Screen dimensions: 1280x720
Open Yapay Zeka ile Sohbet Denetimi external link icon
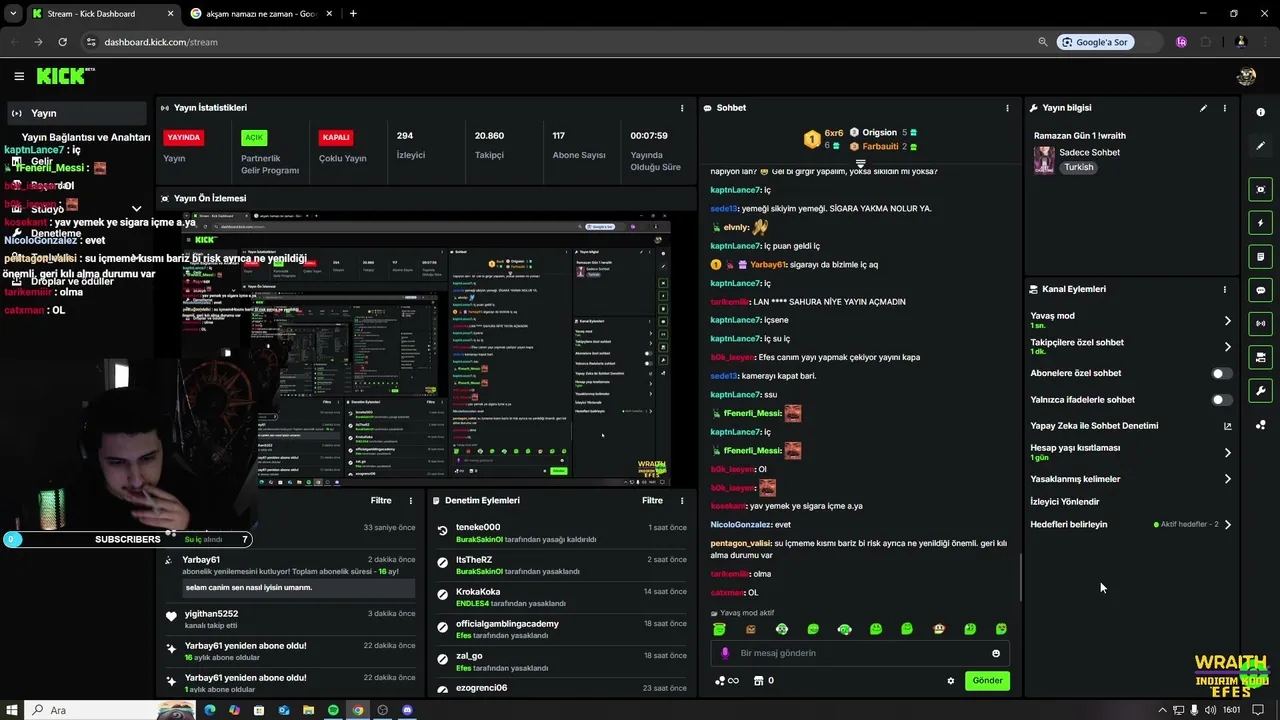(1228, 426)
